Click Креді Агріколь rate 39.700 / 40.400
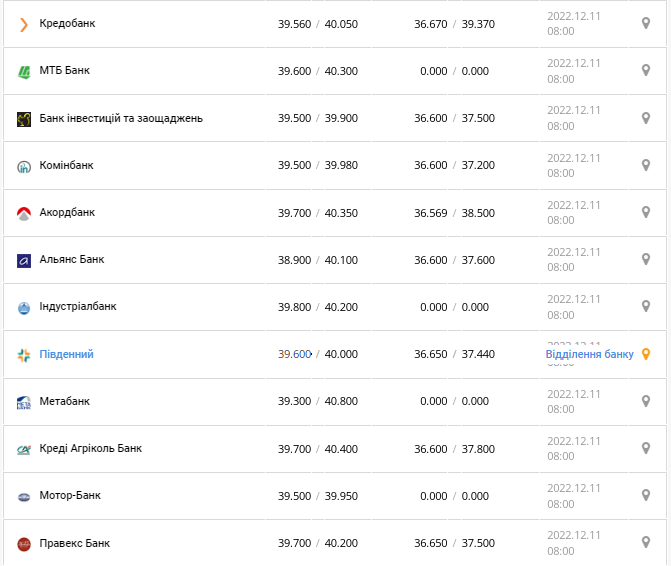This screenshot has height=566, width=671. [x=318, y=450]
